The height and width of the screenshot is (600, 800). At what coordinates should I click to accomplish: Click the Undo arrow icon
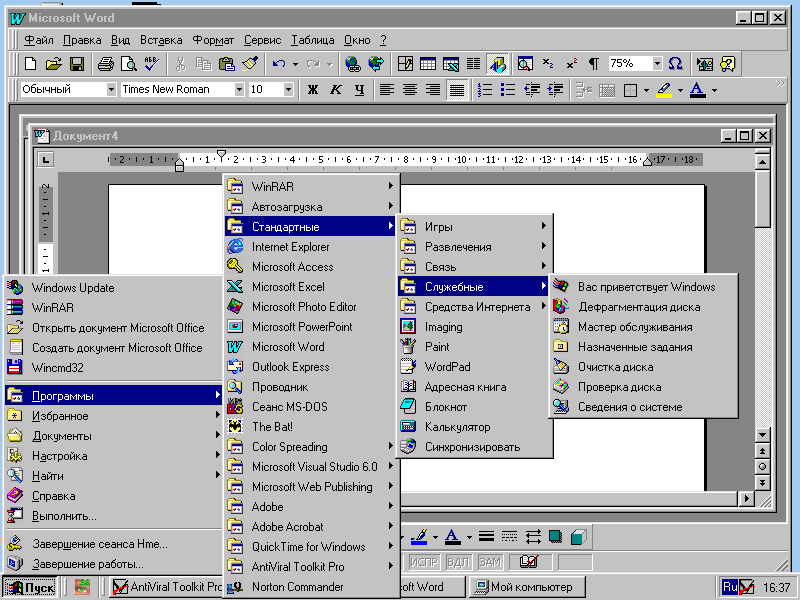pos(279,64)
